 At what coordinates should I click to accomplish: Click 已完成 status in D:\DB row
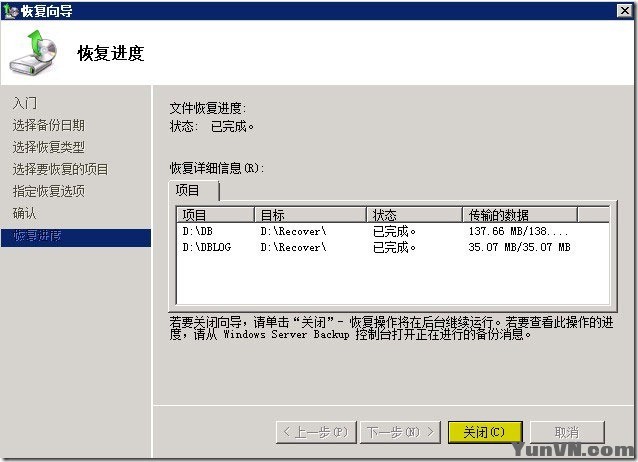pyautogui.click(x=394, y=231)
